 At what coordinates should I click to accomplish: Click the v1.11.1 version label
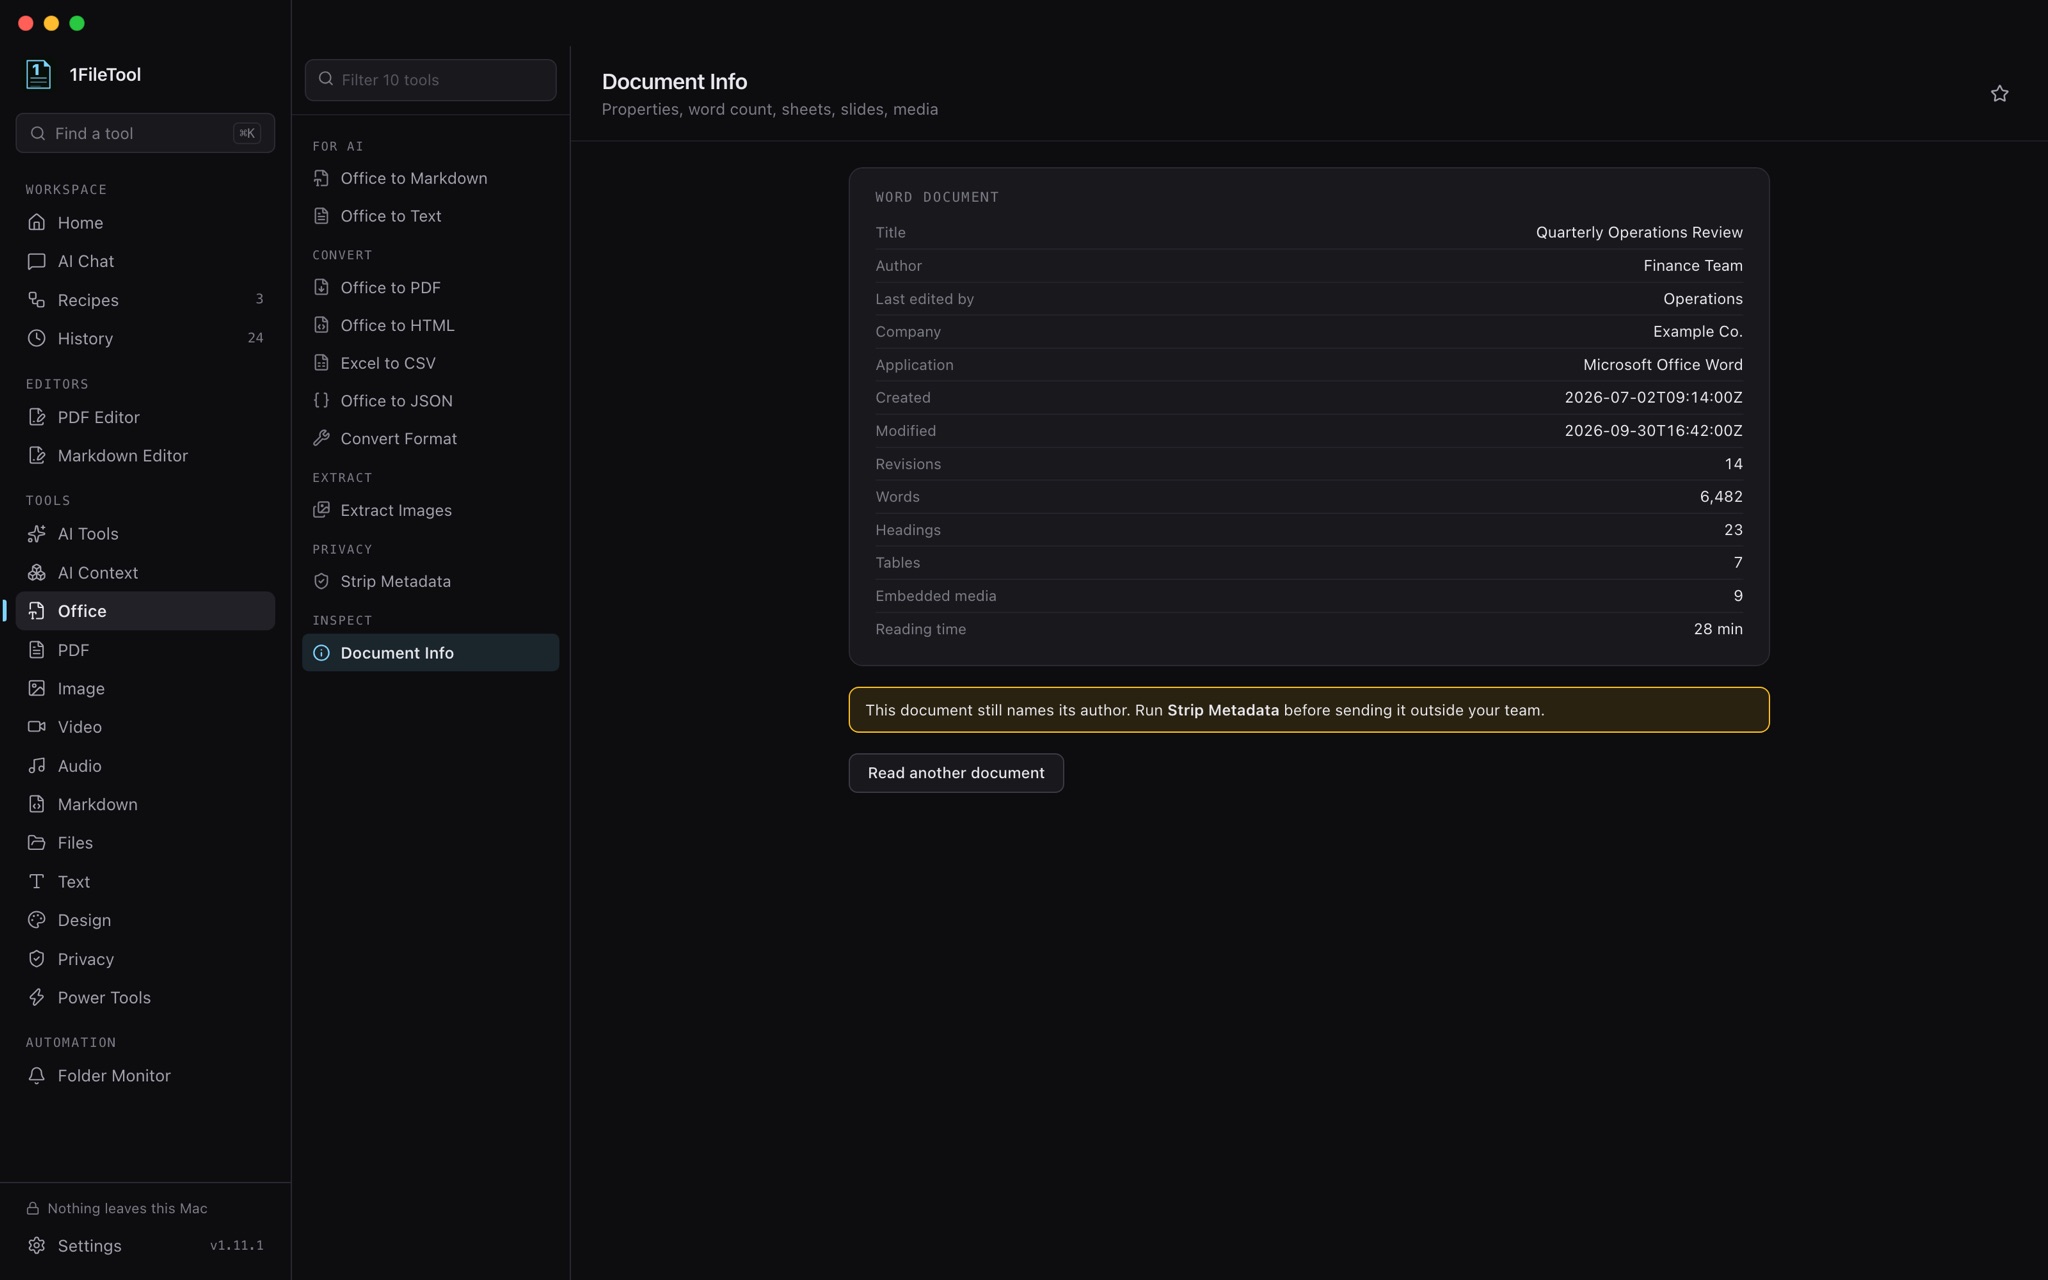pyautogui.click(x=237, y=1245)
